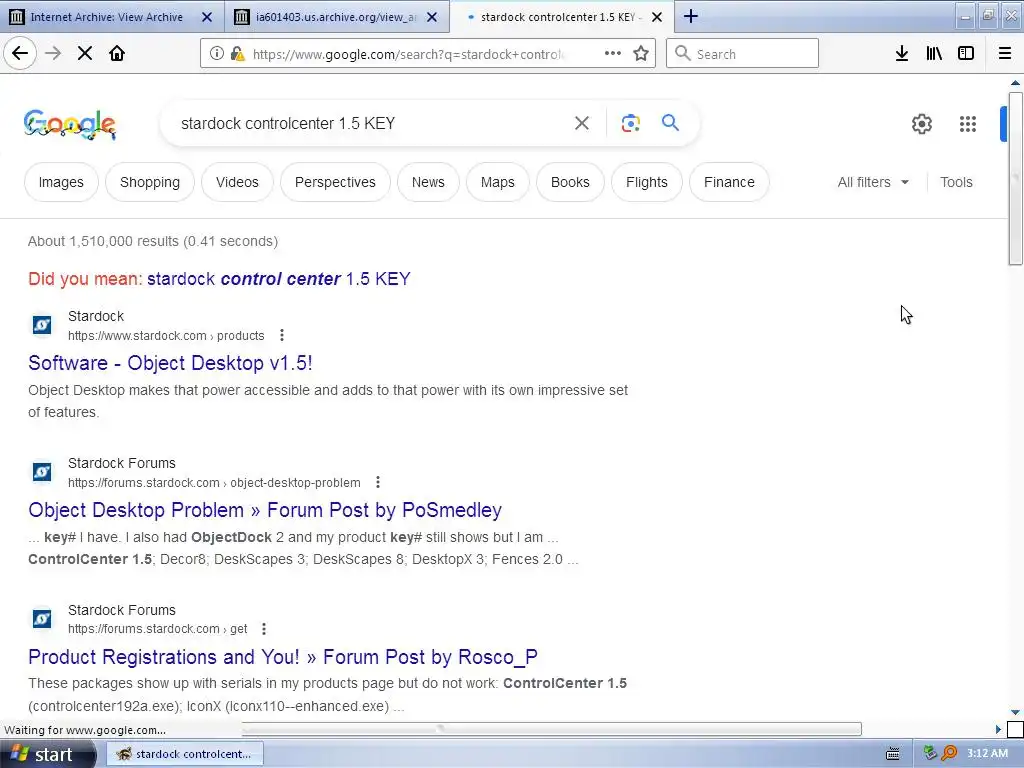1024x768 pixels.
Task: Filter results by Shopping
Action: (150, 182)
